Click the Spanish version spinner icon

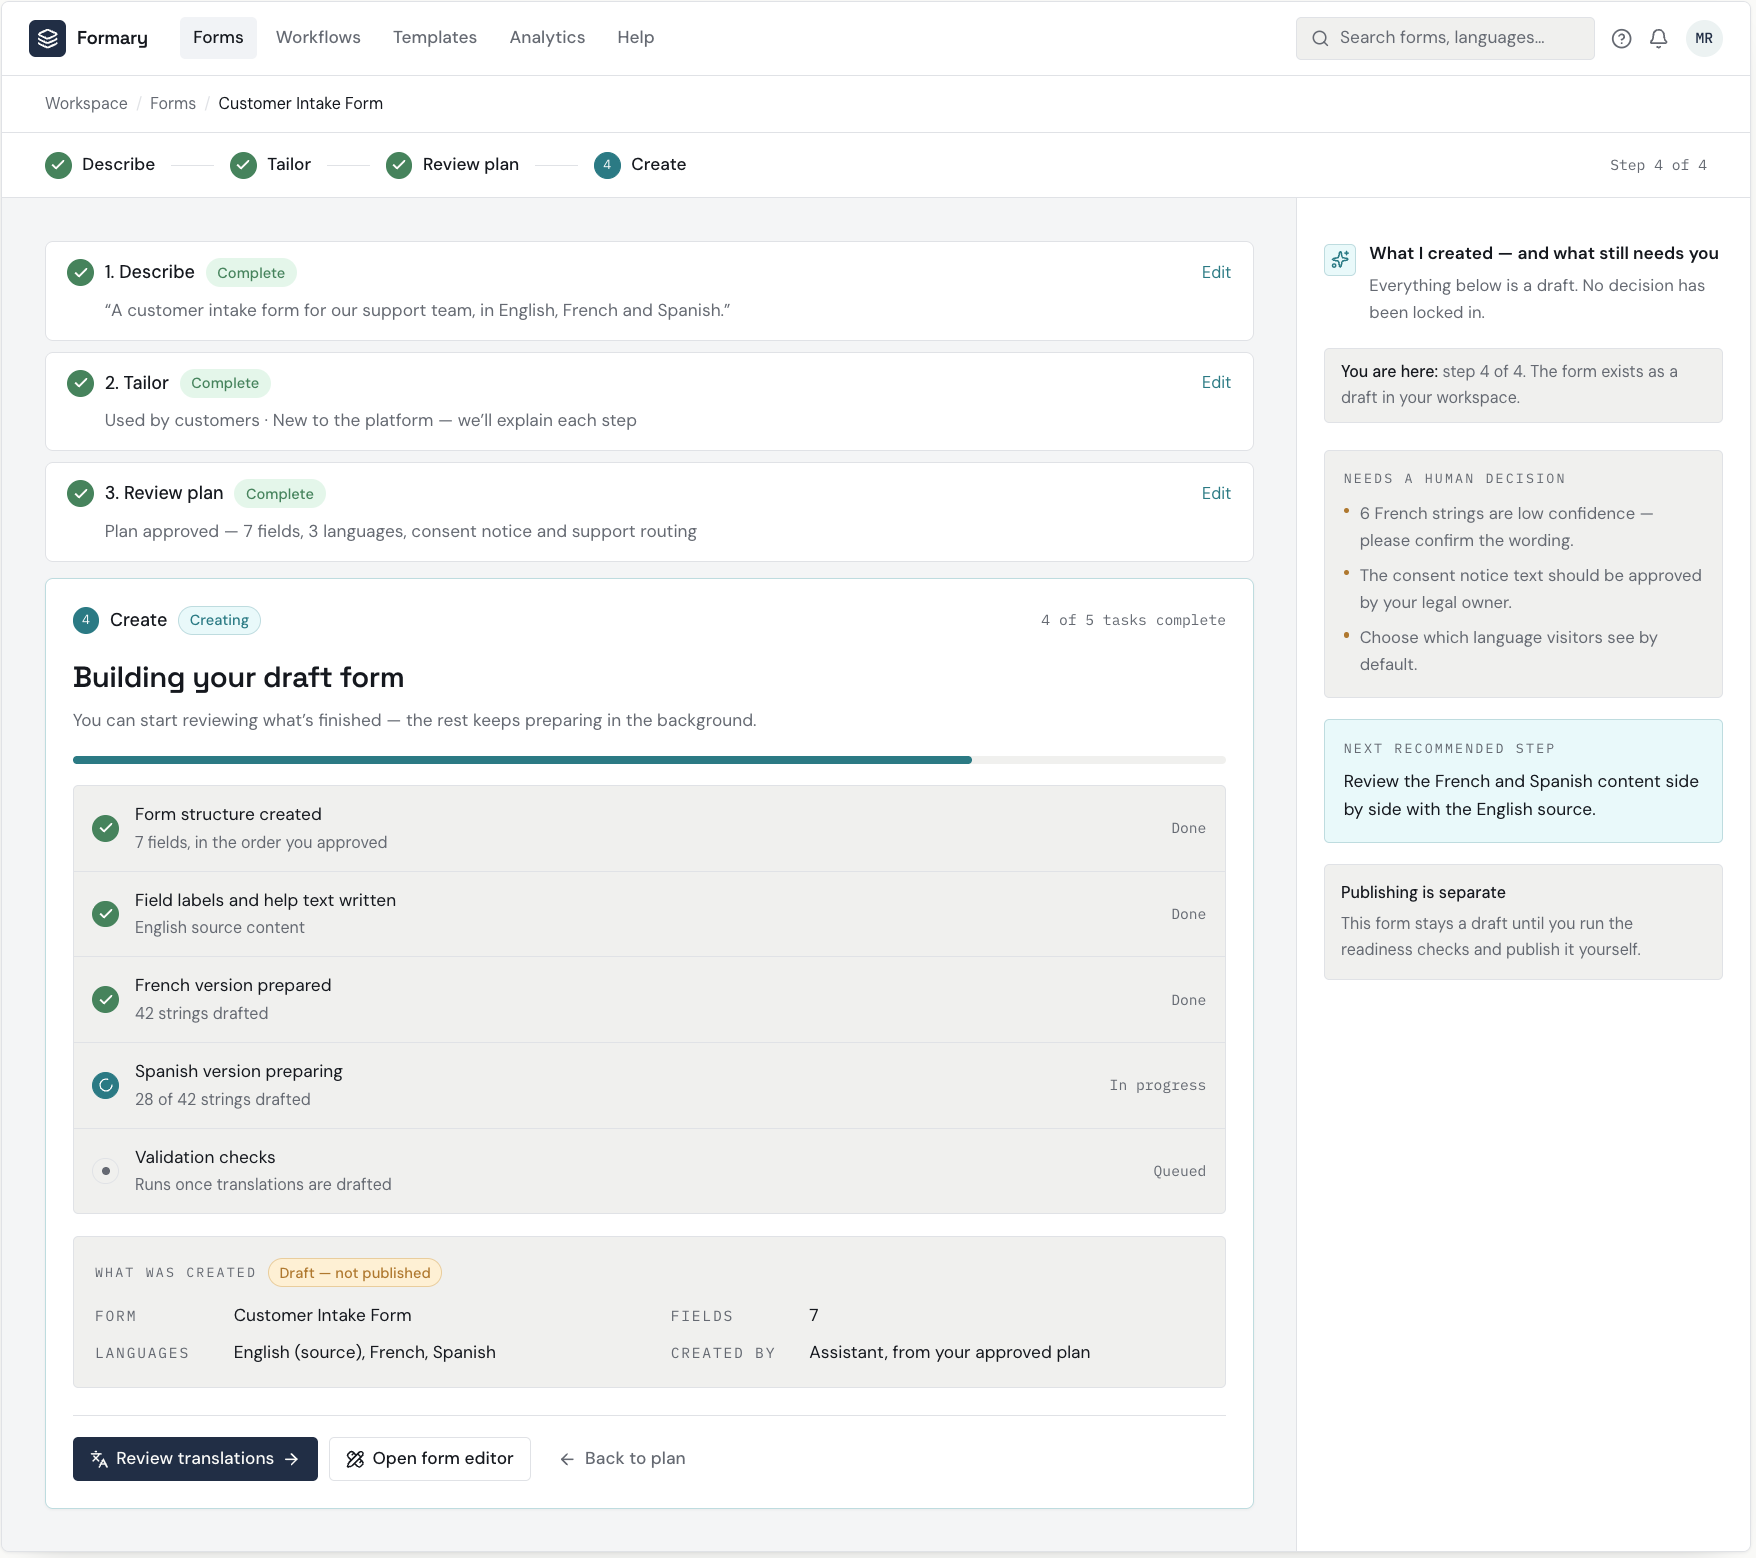pos(105,1085)
